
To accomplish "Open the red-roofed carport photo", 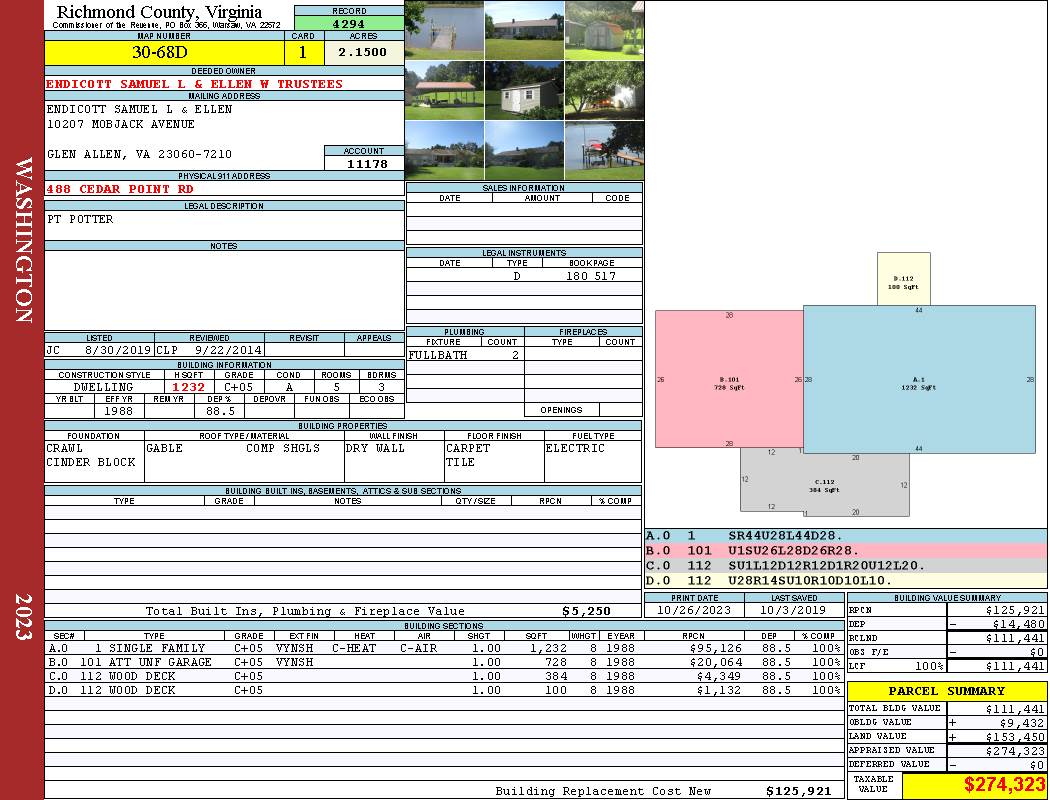I will tap(445, 91).
